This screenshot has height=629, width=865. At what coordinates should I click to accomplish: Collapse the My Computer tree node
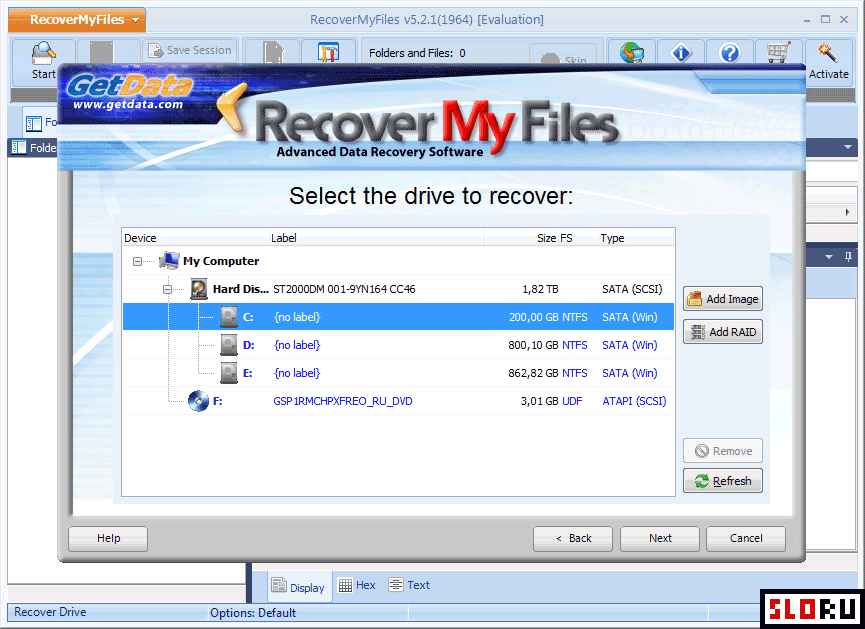point(137,262)
